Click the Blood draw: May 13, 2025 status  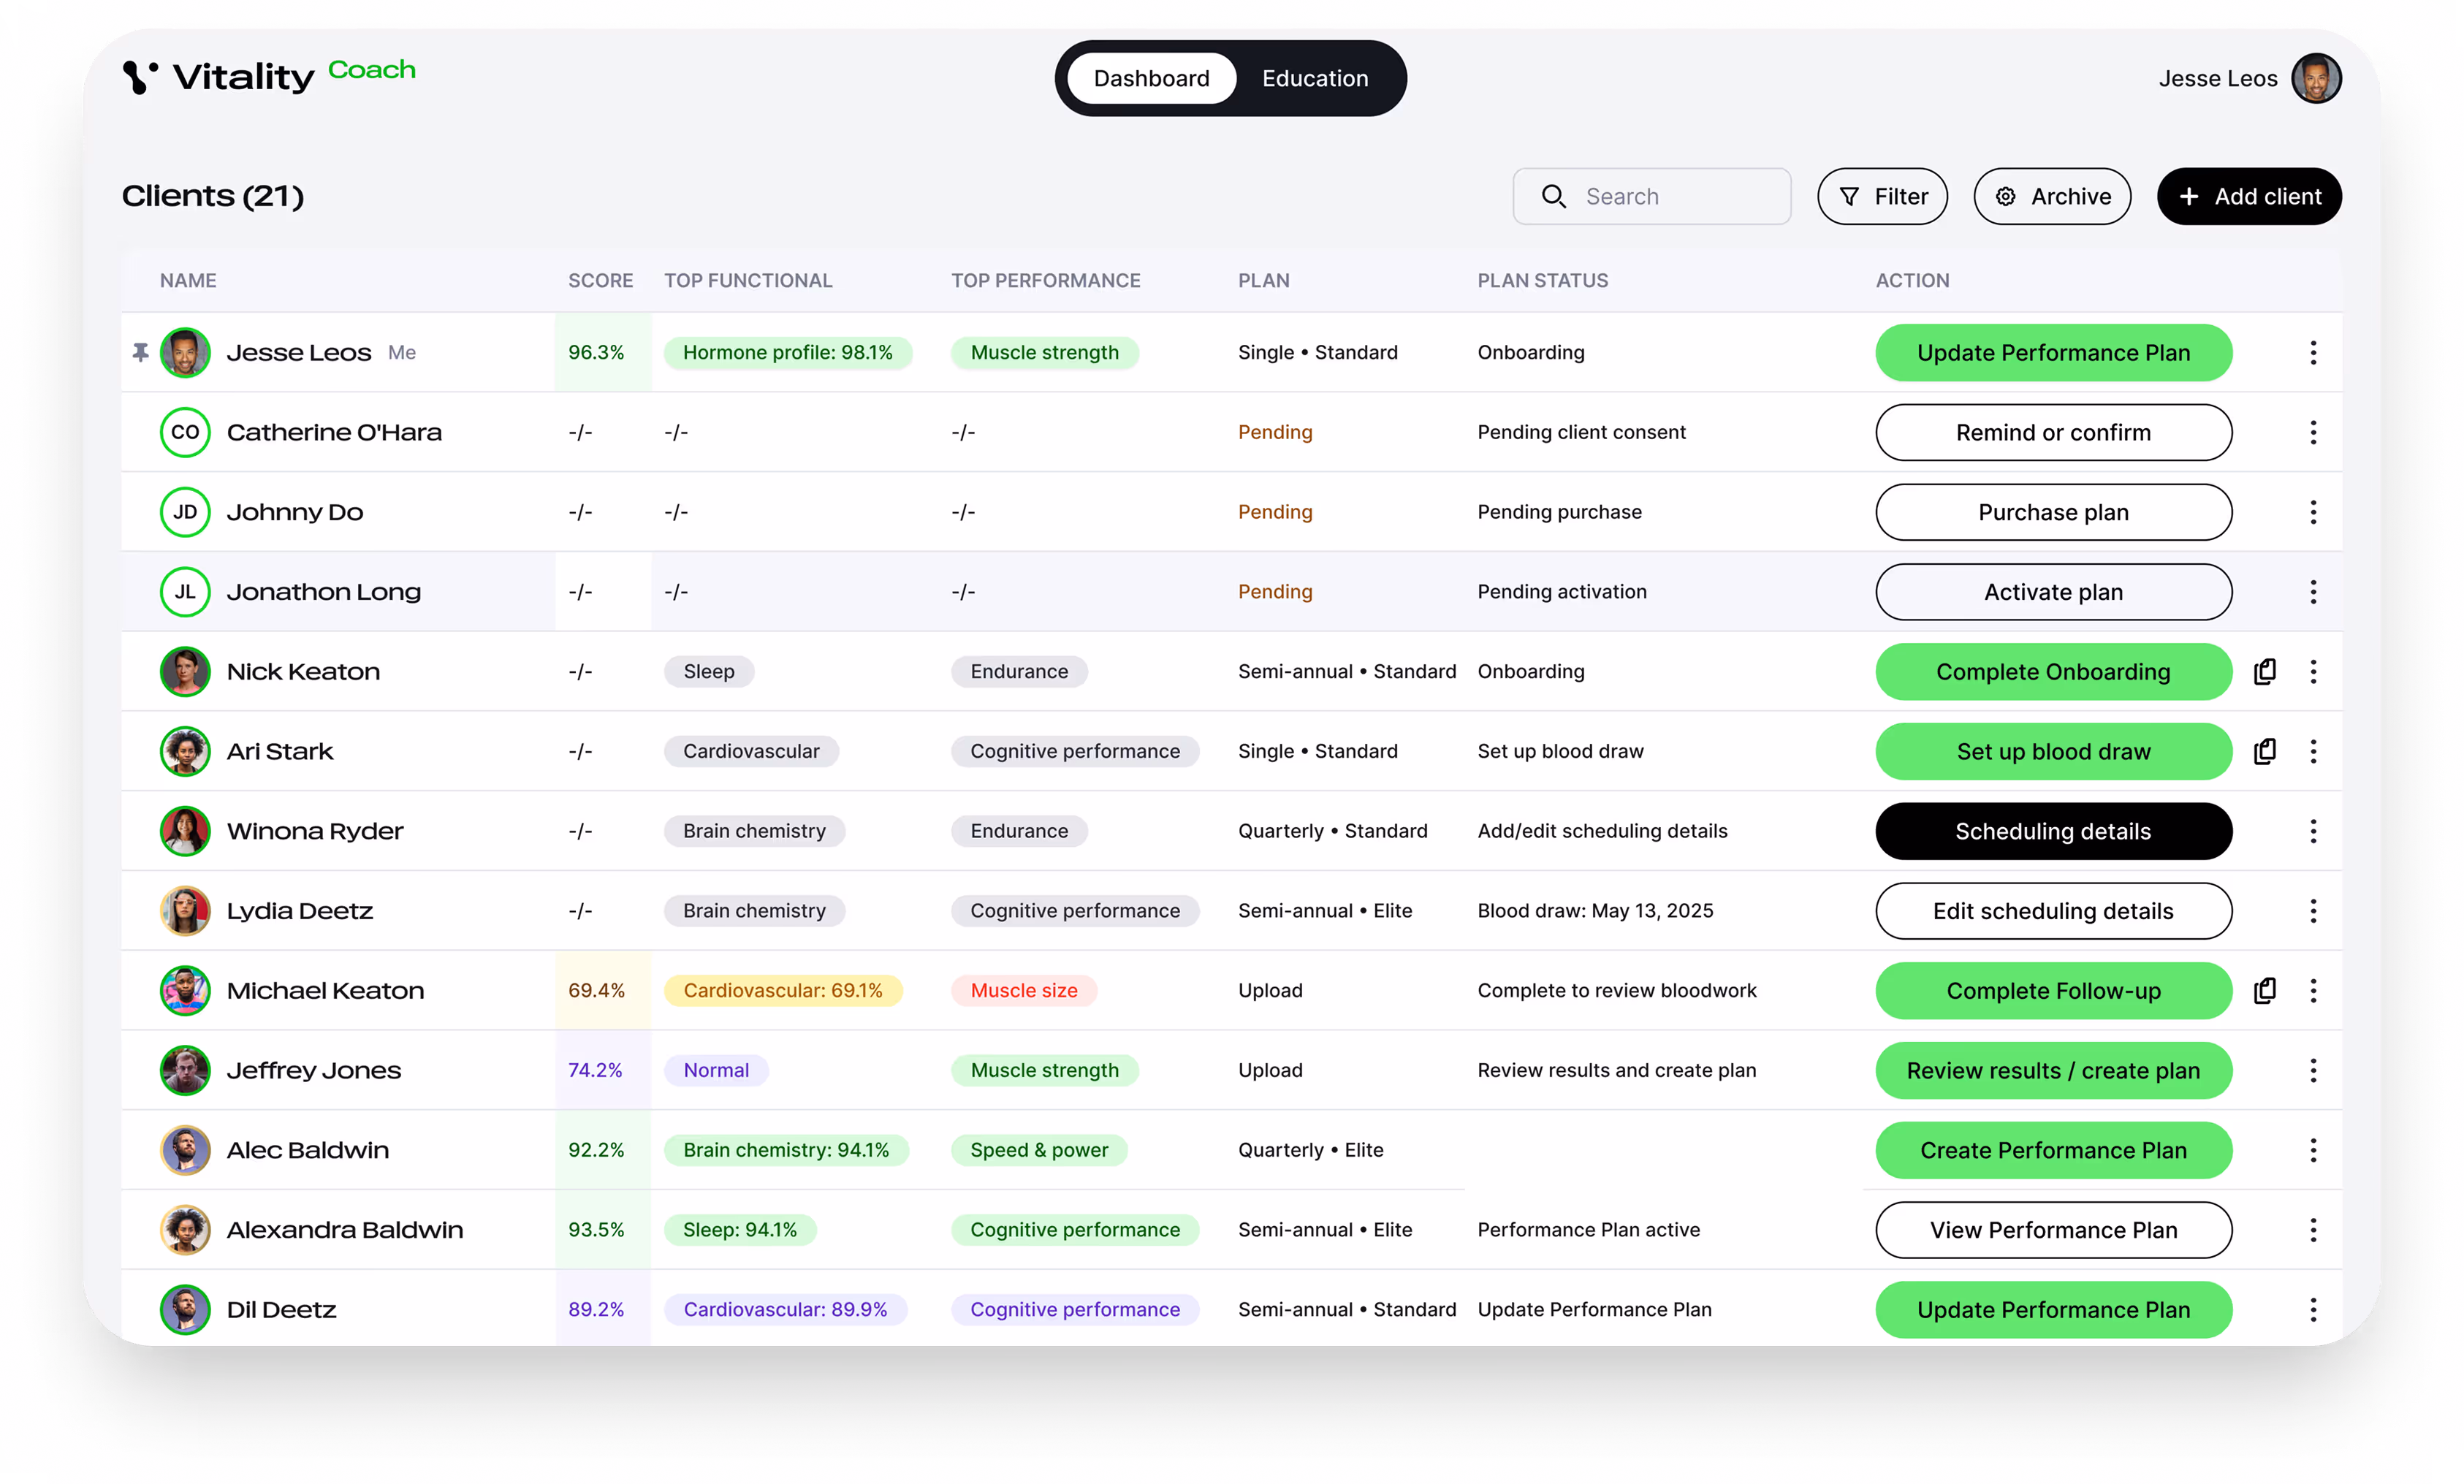pyautogui.click(x=1595, y=911)
